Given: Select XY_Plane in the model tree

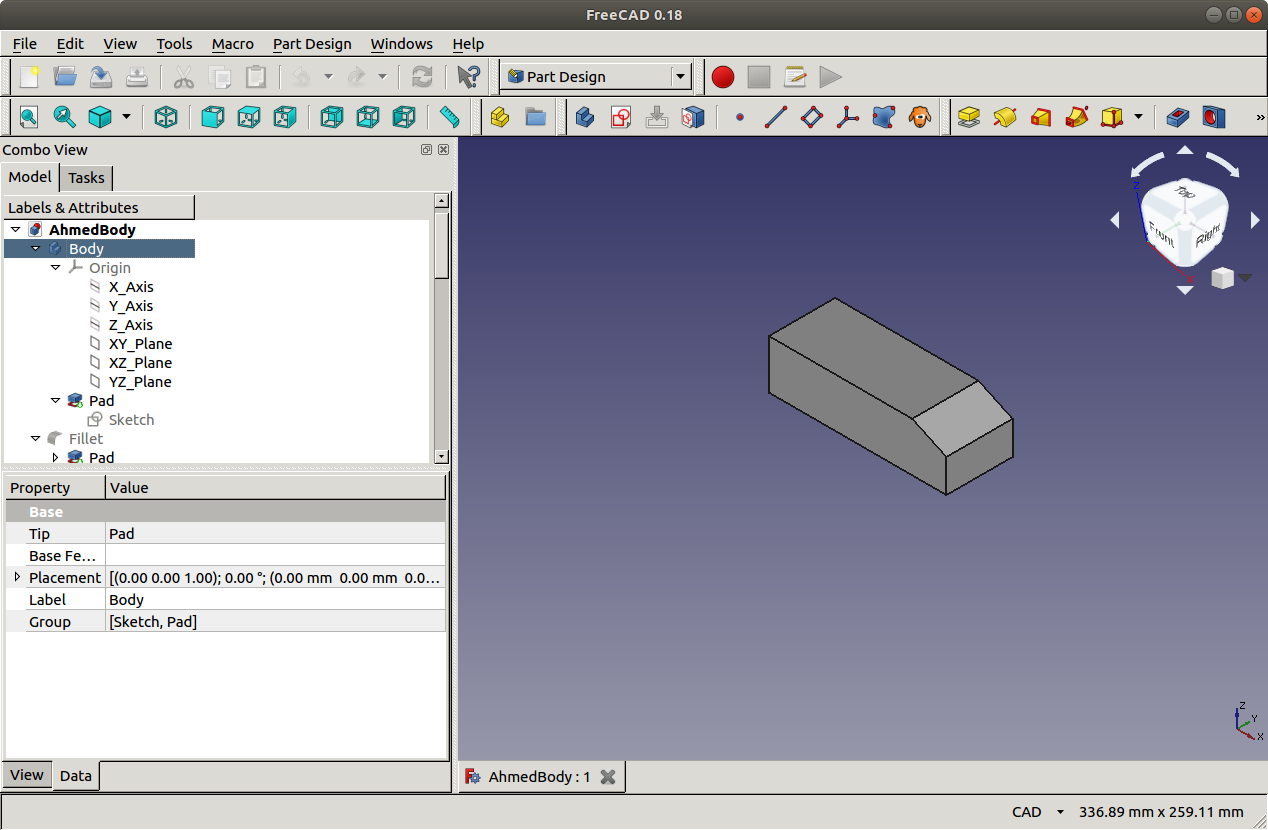Looking at the screenshot, I should point(140,344).
